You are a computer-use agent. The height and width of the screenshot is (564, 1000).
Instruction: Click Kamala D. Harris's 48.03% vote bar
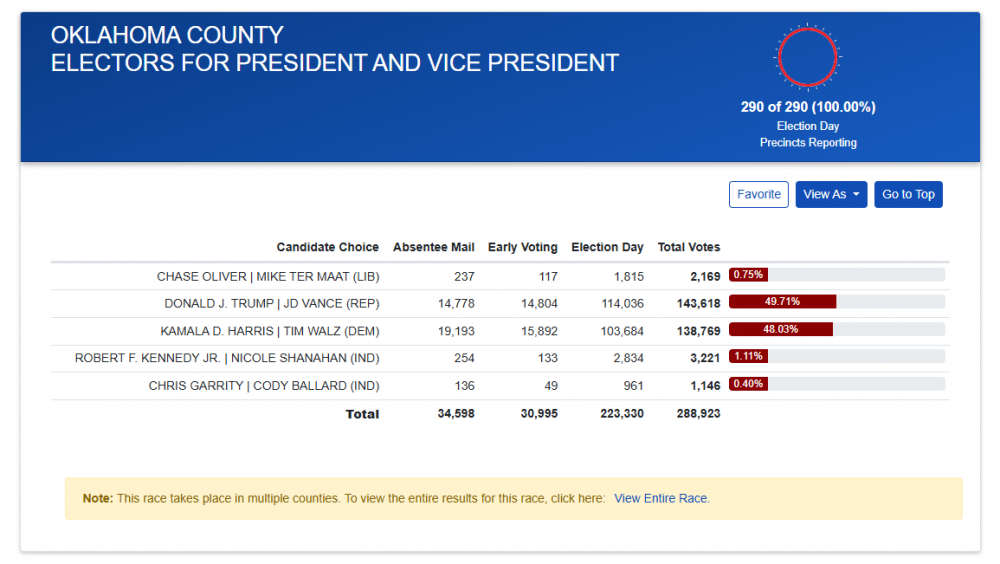[x=781, y=329]
